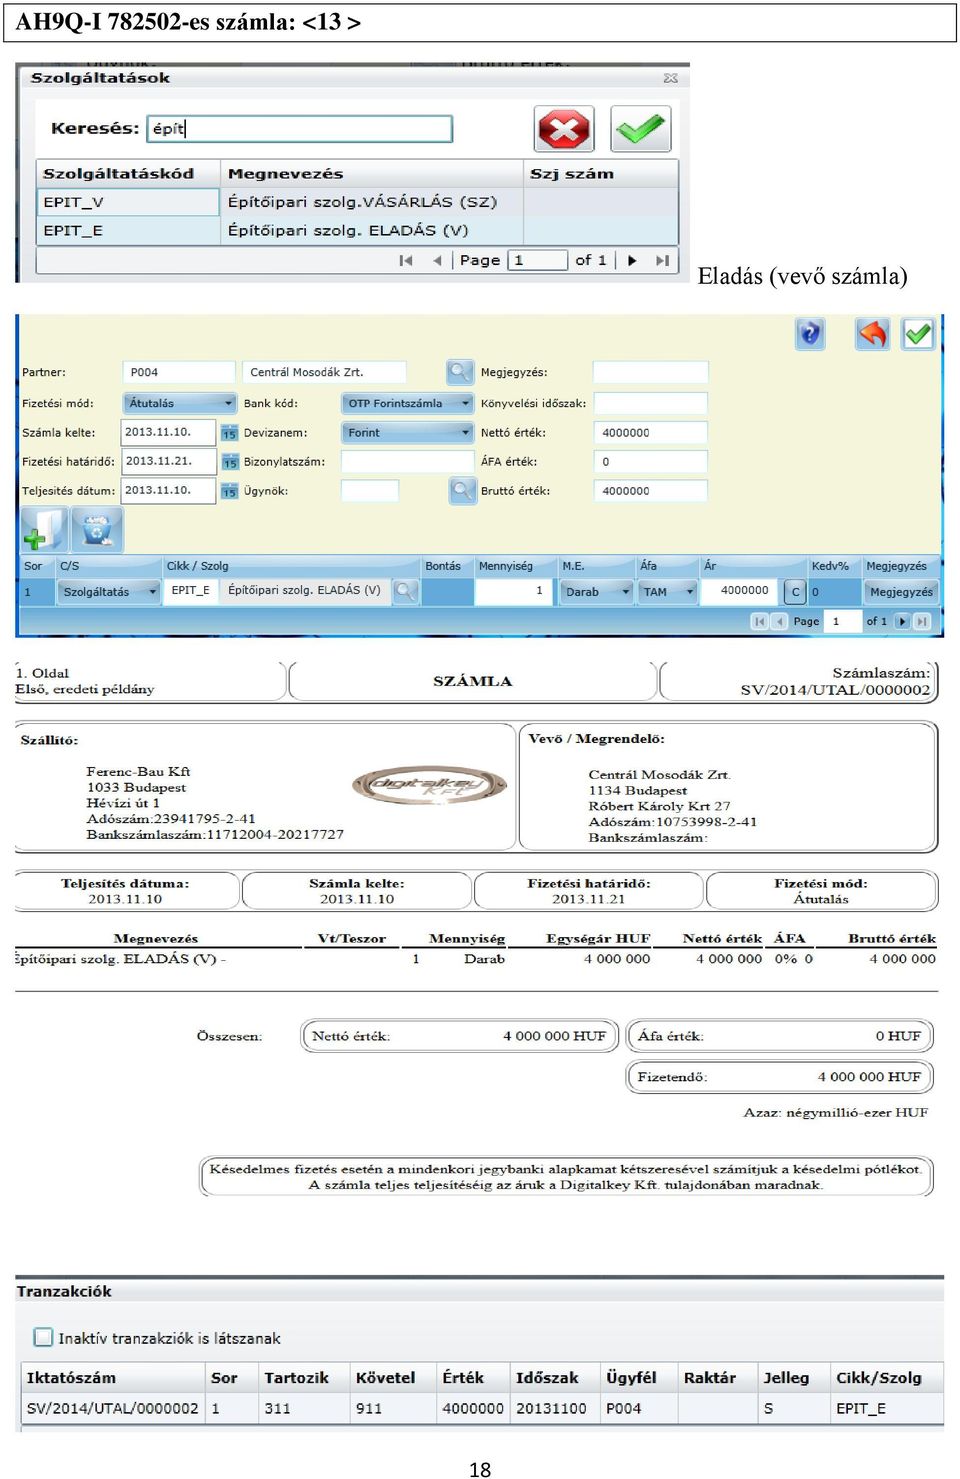This screenshot has height=1479, width=960.
Task: Delete invoice line using the recycle bin icon
Action: pos(97,529)
